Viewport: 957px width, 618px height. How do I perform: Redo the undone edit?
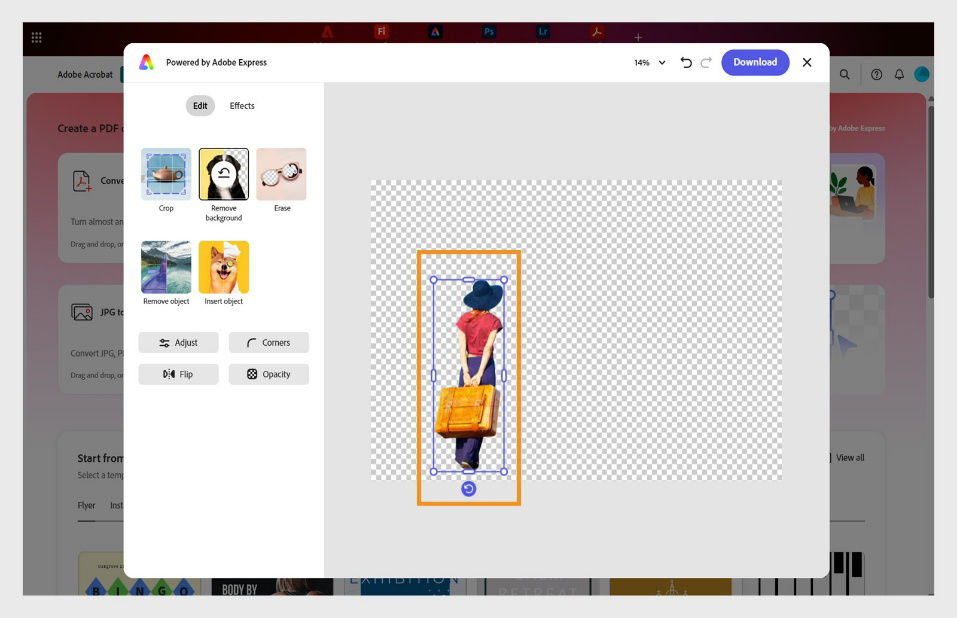[706, 62]
